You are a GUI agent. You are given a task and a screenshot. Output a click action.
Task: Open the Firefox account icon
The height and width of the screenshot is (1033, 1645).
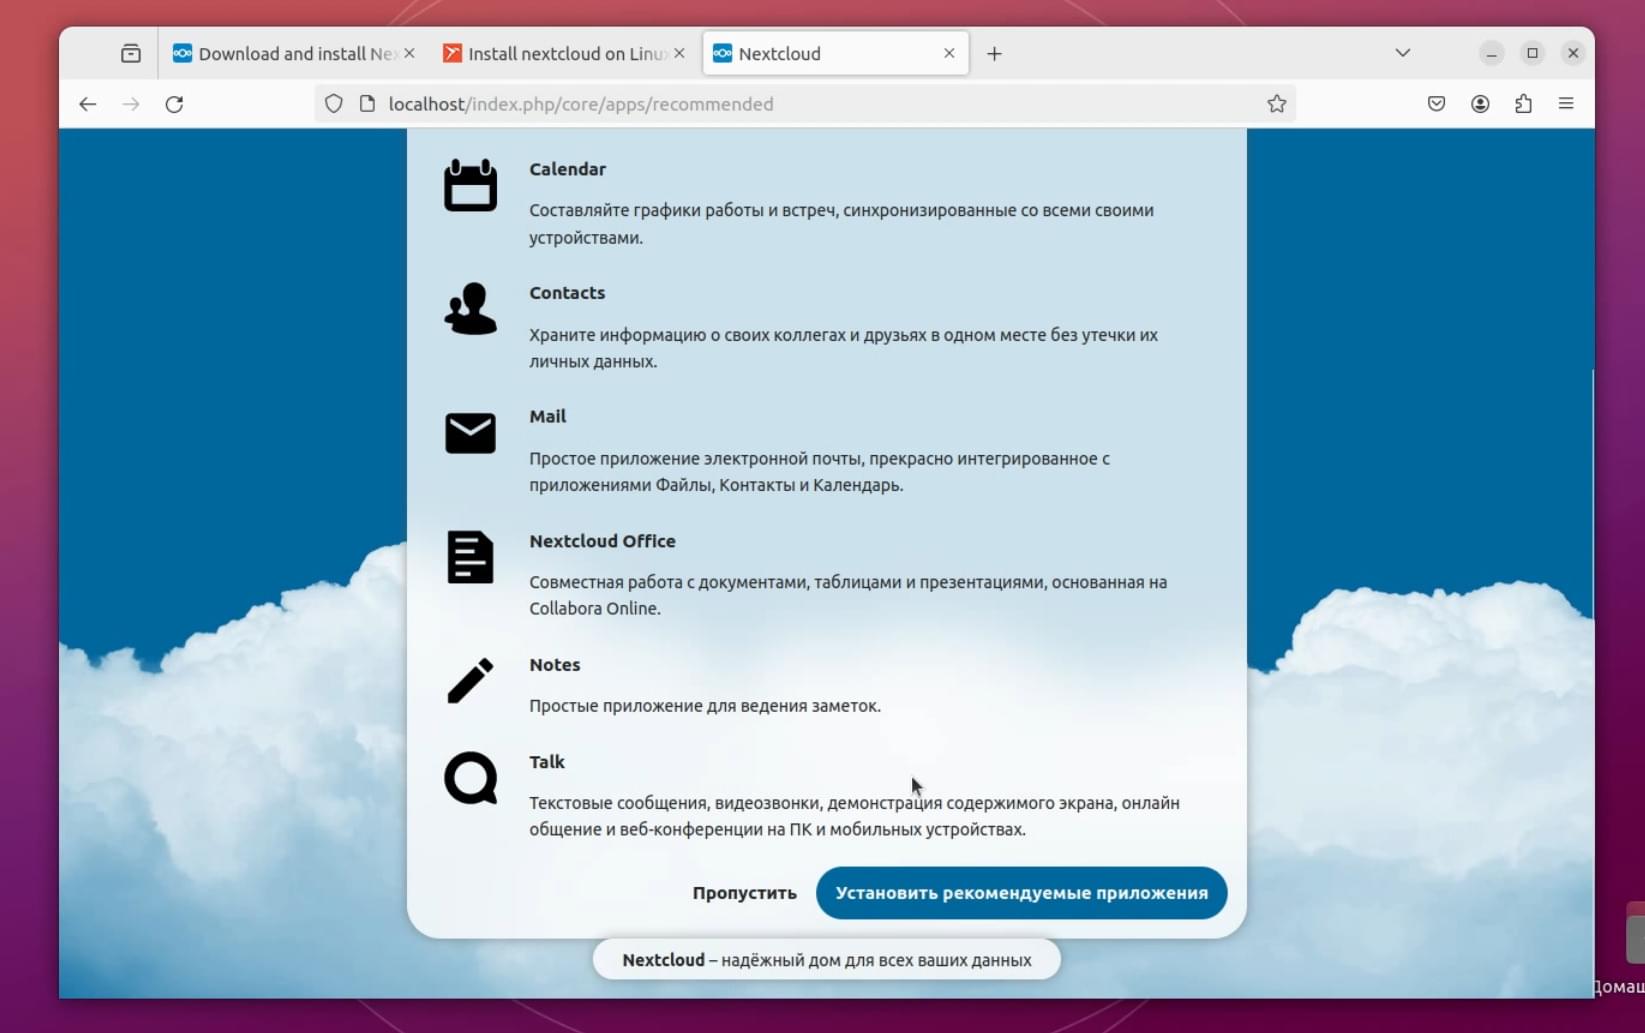tap(1480, 104)
